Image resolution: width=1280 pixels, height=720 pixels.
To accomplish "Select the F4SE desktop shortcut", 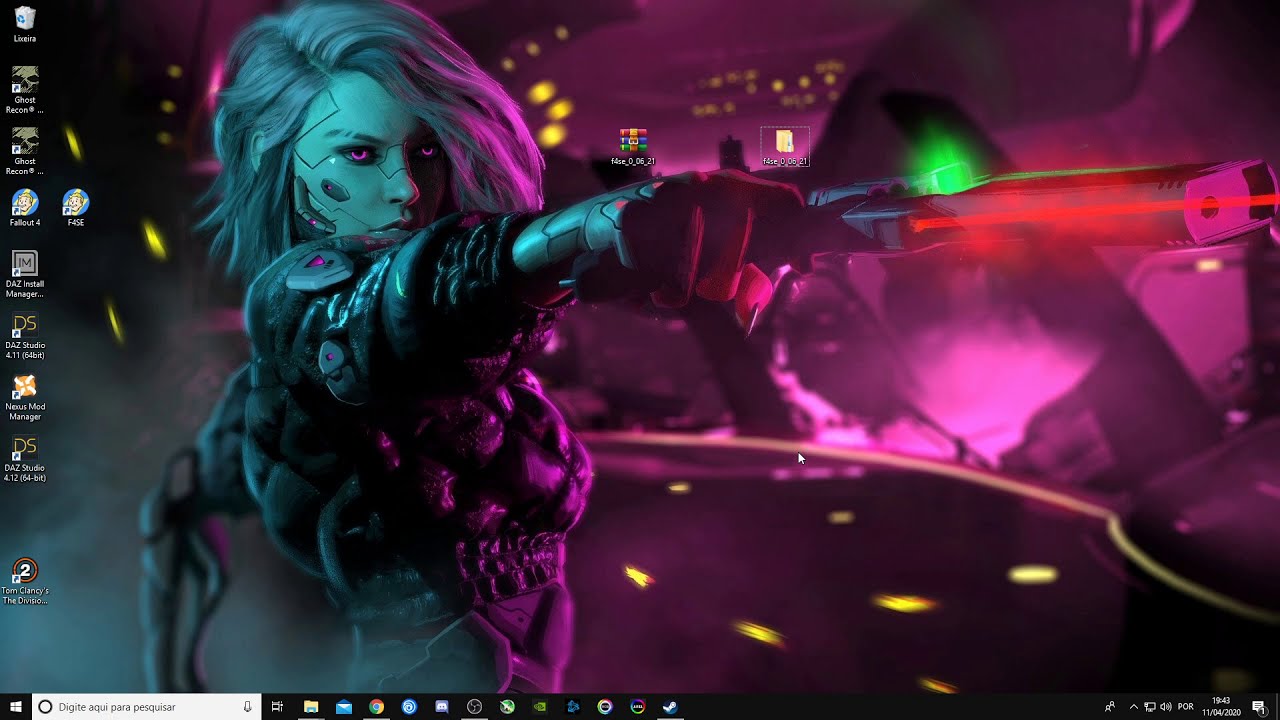I will click(76, 208).
